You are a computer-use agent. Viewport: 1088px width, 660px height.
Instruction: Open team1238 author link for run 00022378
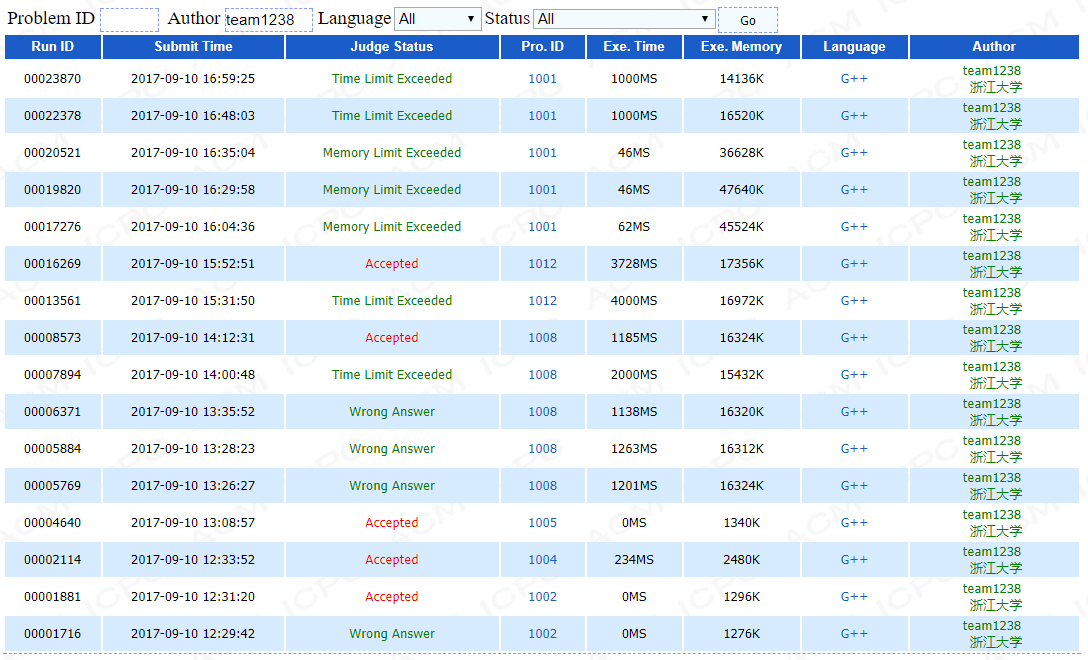[x=991, y=108]
